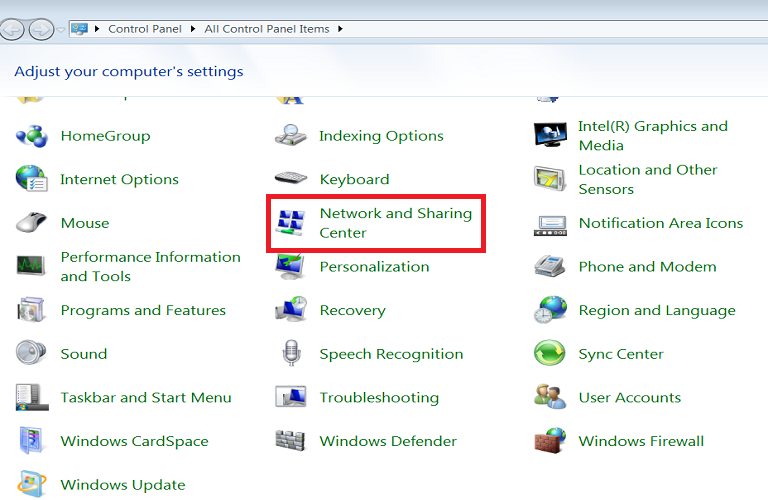This screenshot has width=768, height=500.
Task: Click the Network and Sharing Center icon
Action: [x=291, y=223]
